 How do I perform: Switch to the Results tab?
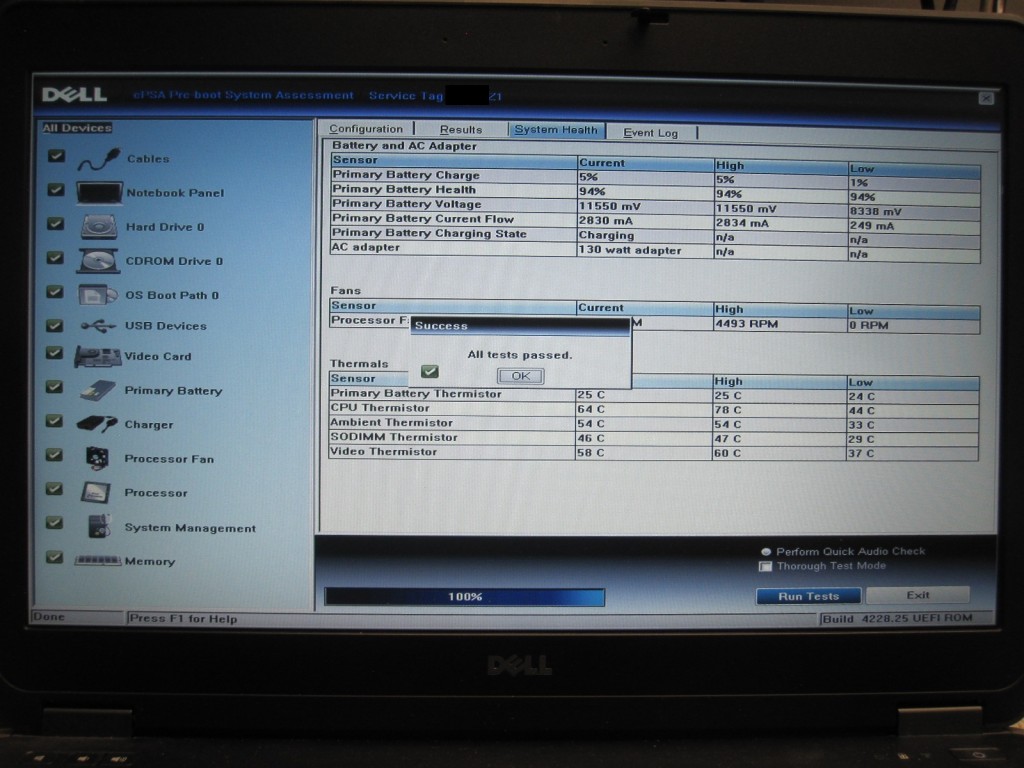point(460,129)
